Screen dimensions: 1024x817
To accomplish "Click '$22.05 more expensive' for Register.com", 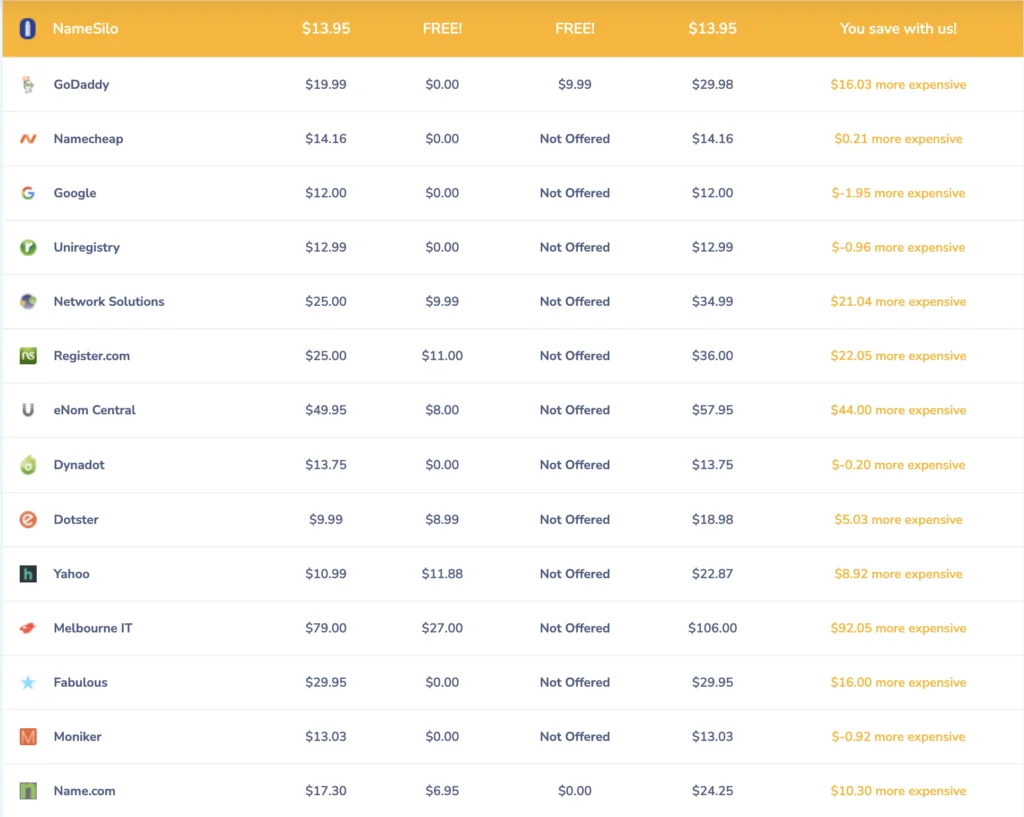I will pyautogui.click(x=899, y=356).
